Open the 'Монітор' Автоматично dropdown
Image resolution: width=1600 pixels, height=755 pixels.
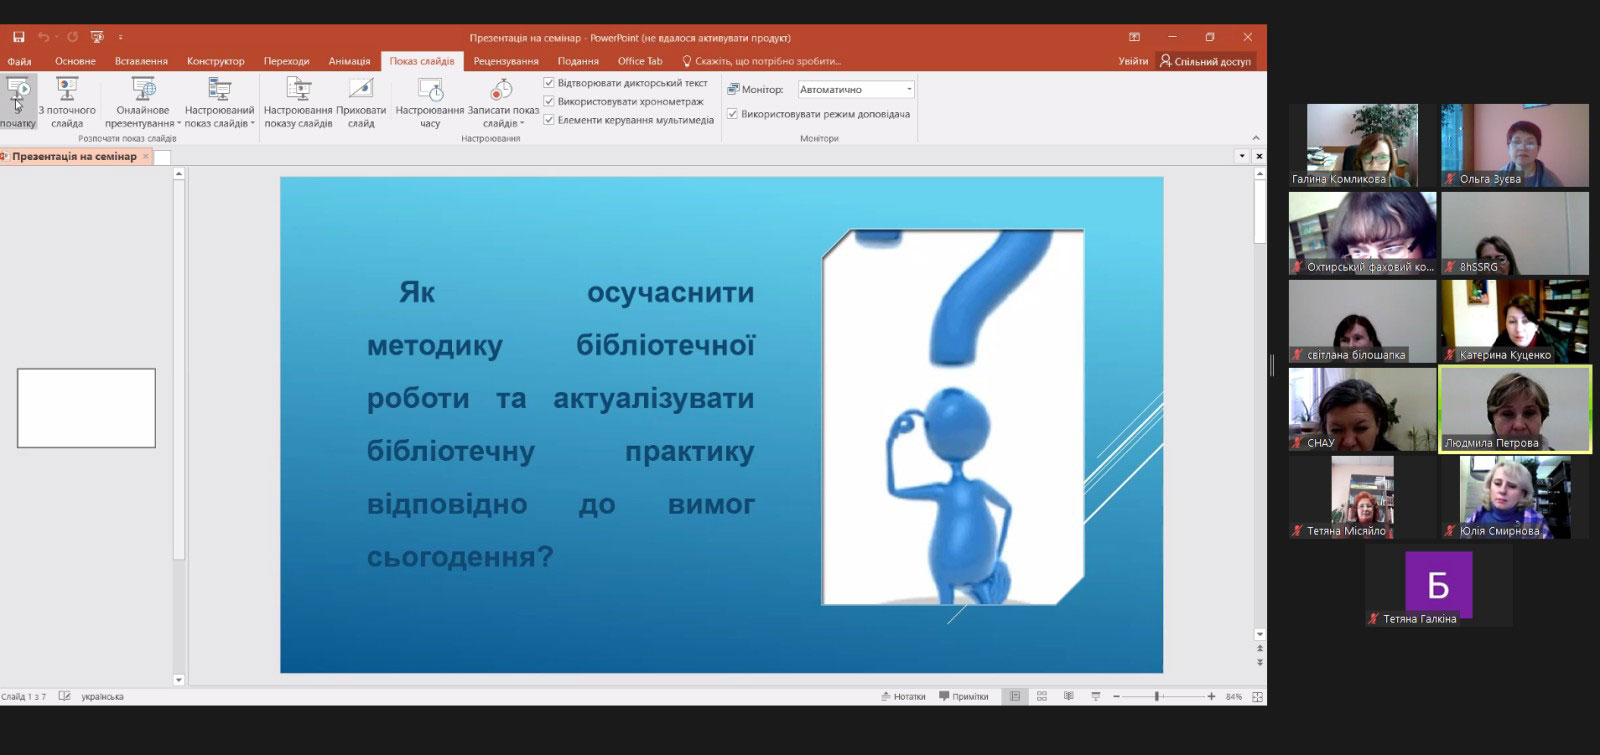pyautogui.click(x=856, y=89)
